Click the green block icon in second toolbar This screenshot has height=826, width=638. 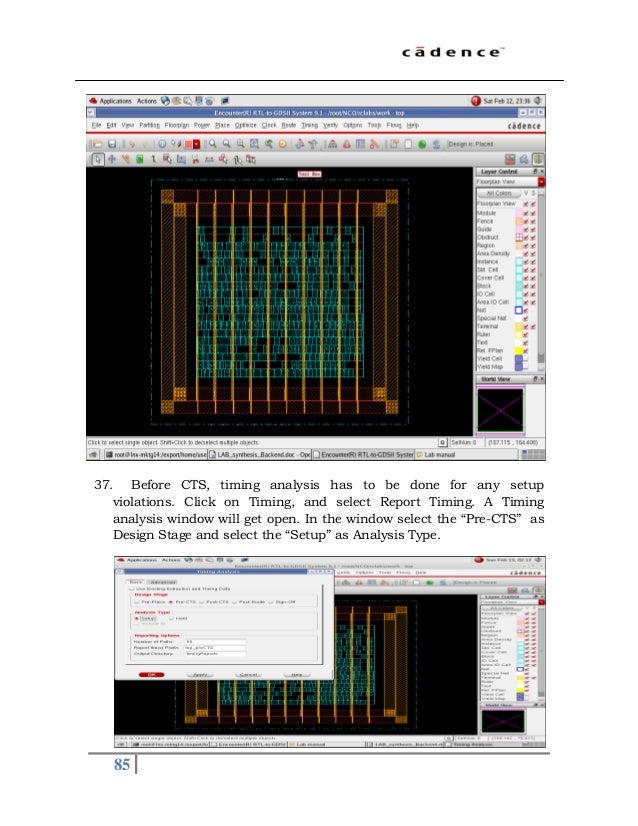[140, 159]
